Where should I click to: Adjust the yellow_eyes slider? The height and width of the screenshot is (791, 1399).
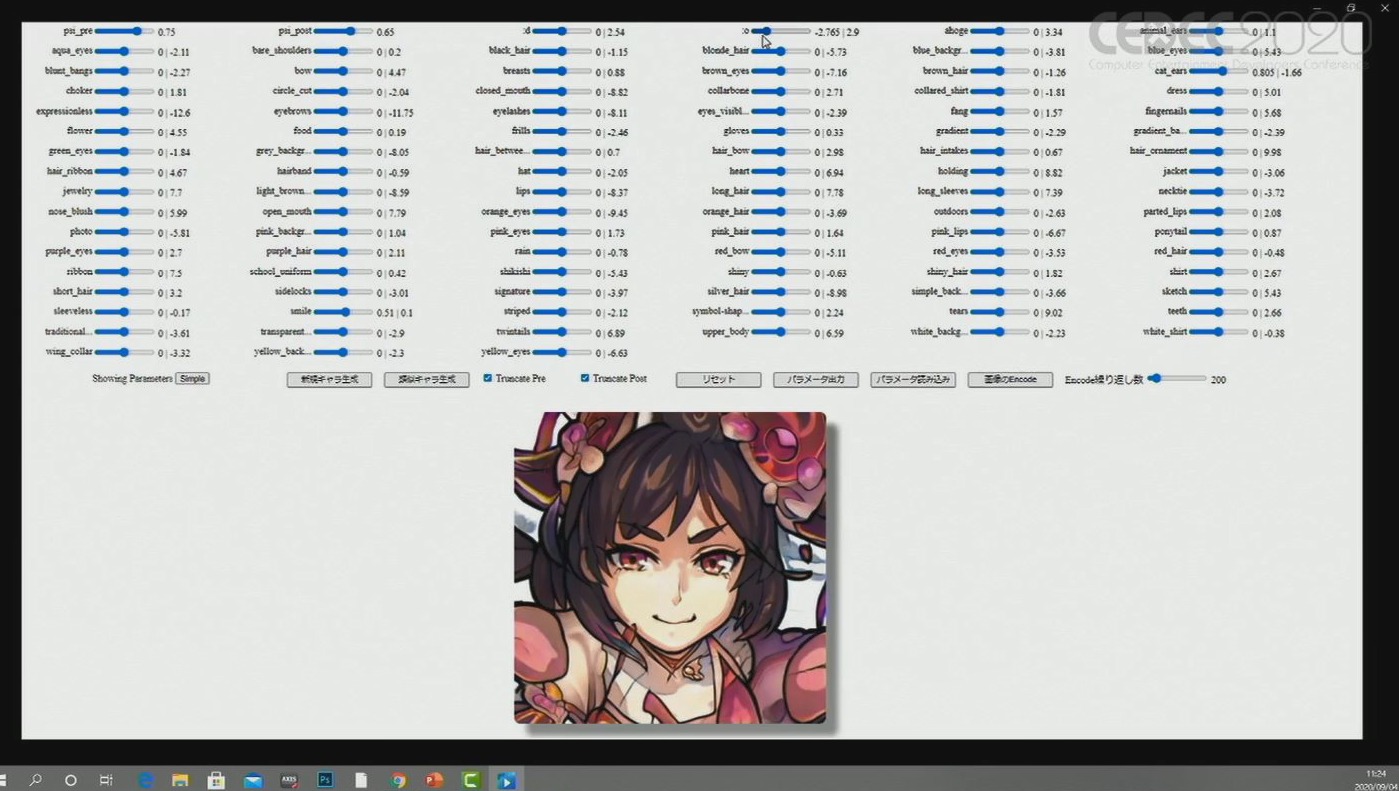[562, 352]
